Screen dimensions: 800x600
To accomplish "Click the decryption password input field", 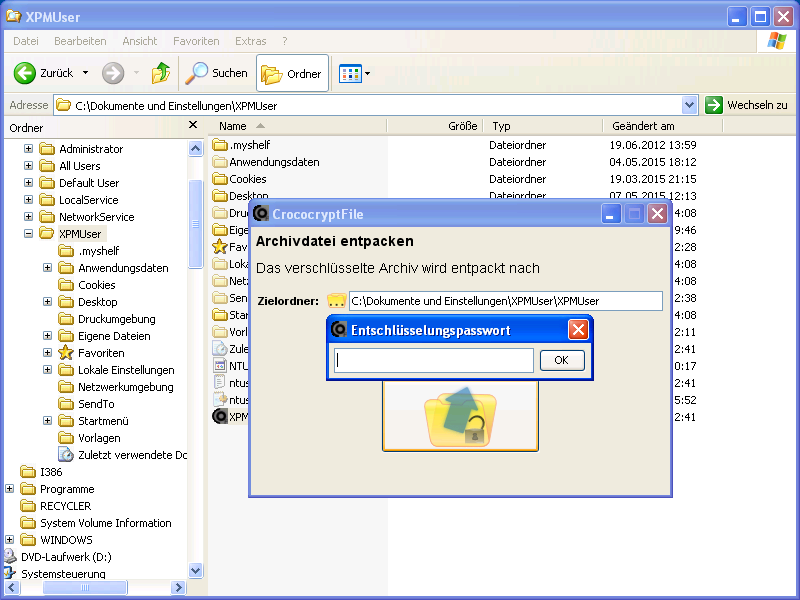I will point(434,361).
